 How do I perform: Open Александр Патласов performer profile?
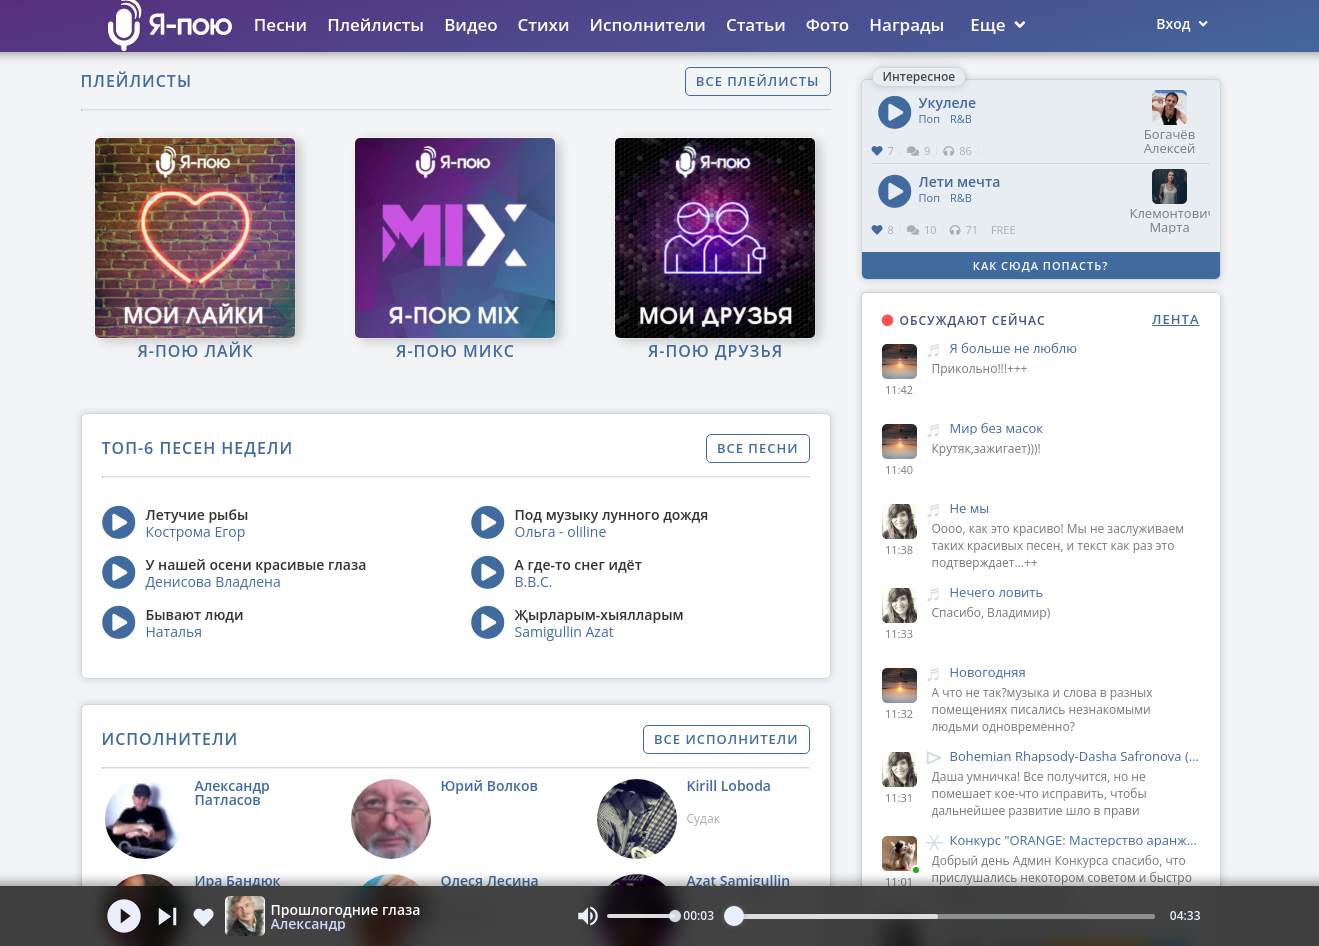click(232, 793)
